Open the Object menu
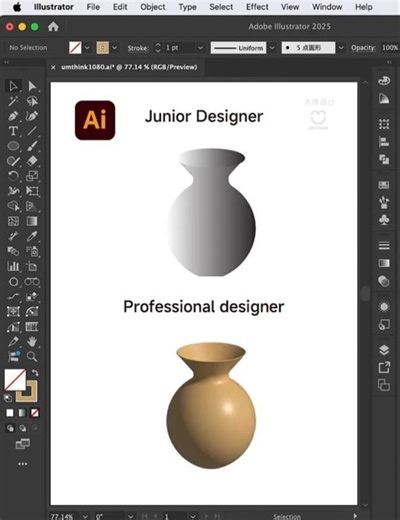This screenshot has height=520, width=400. (x=153, y=7)
